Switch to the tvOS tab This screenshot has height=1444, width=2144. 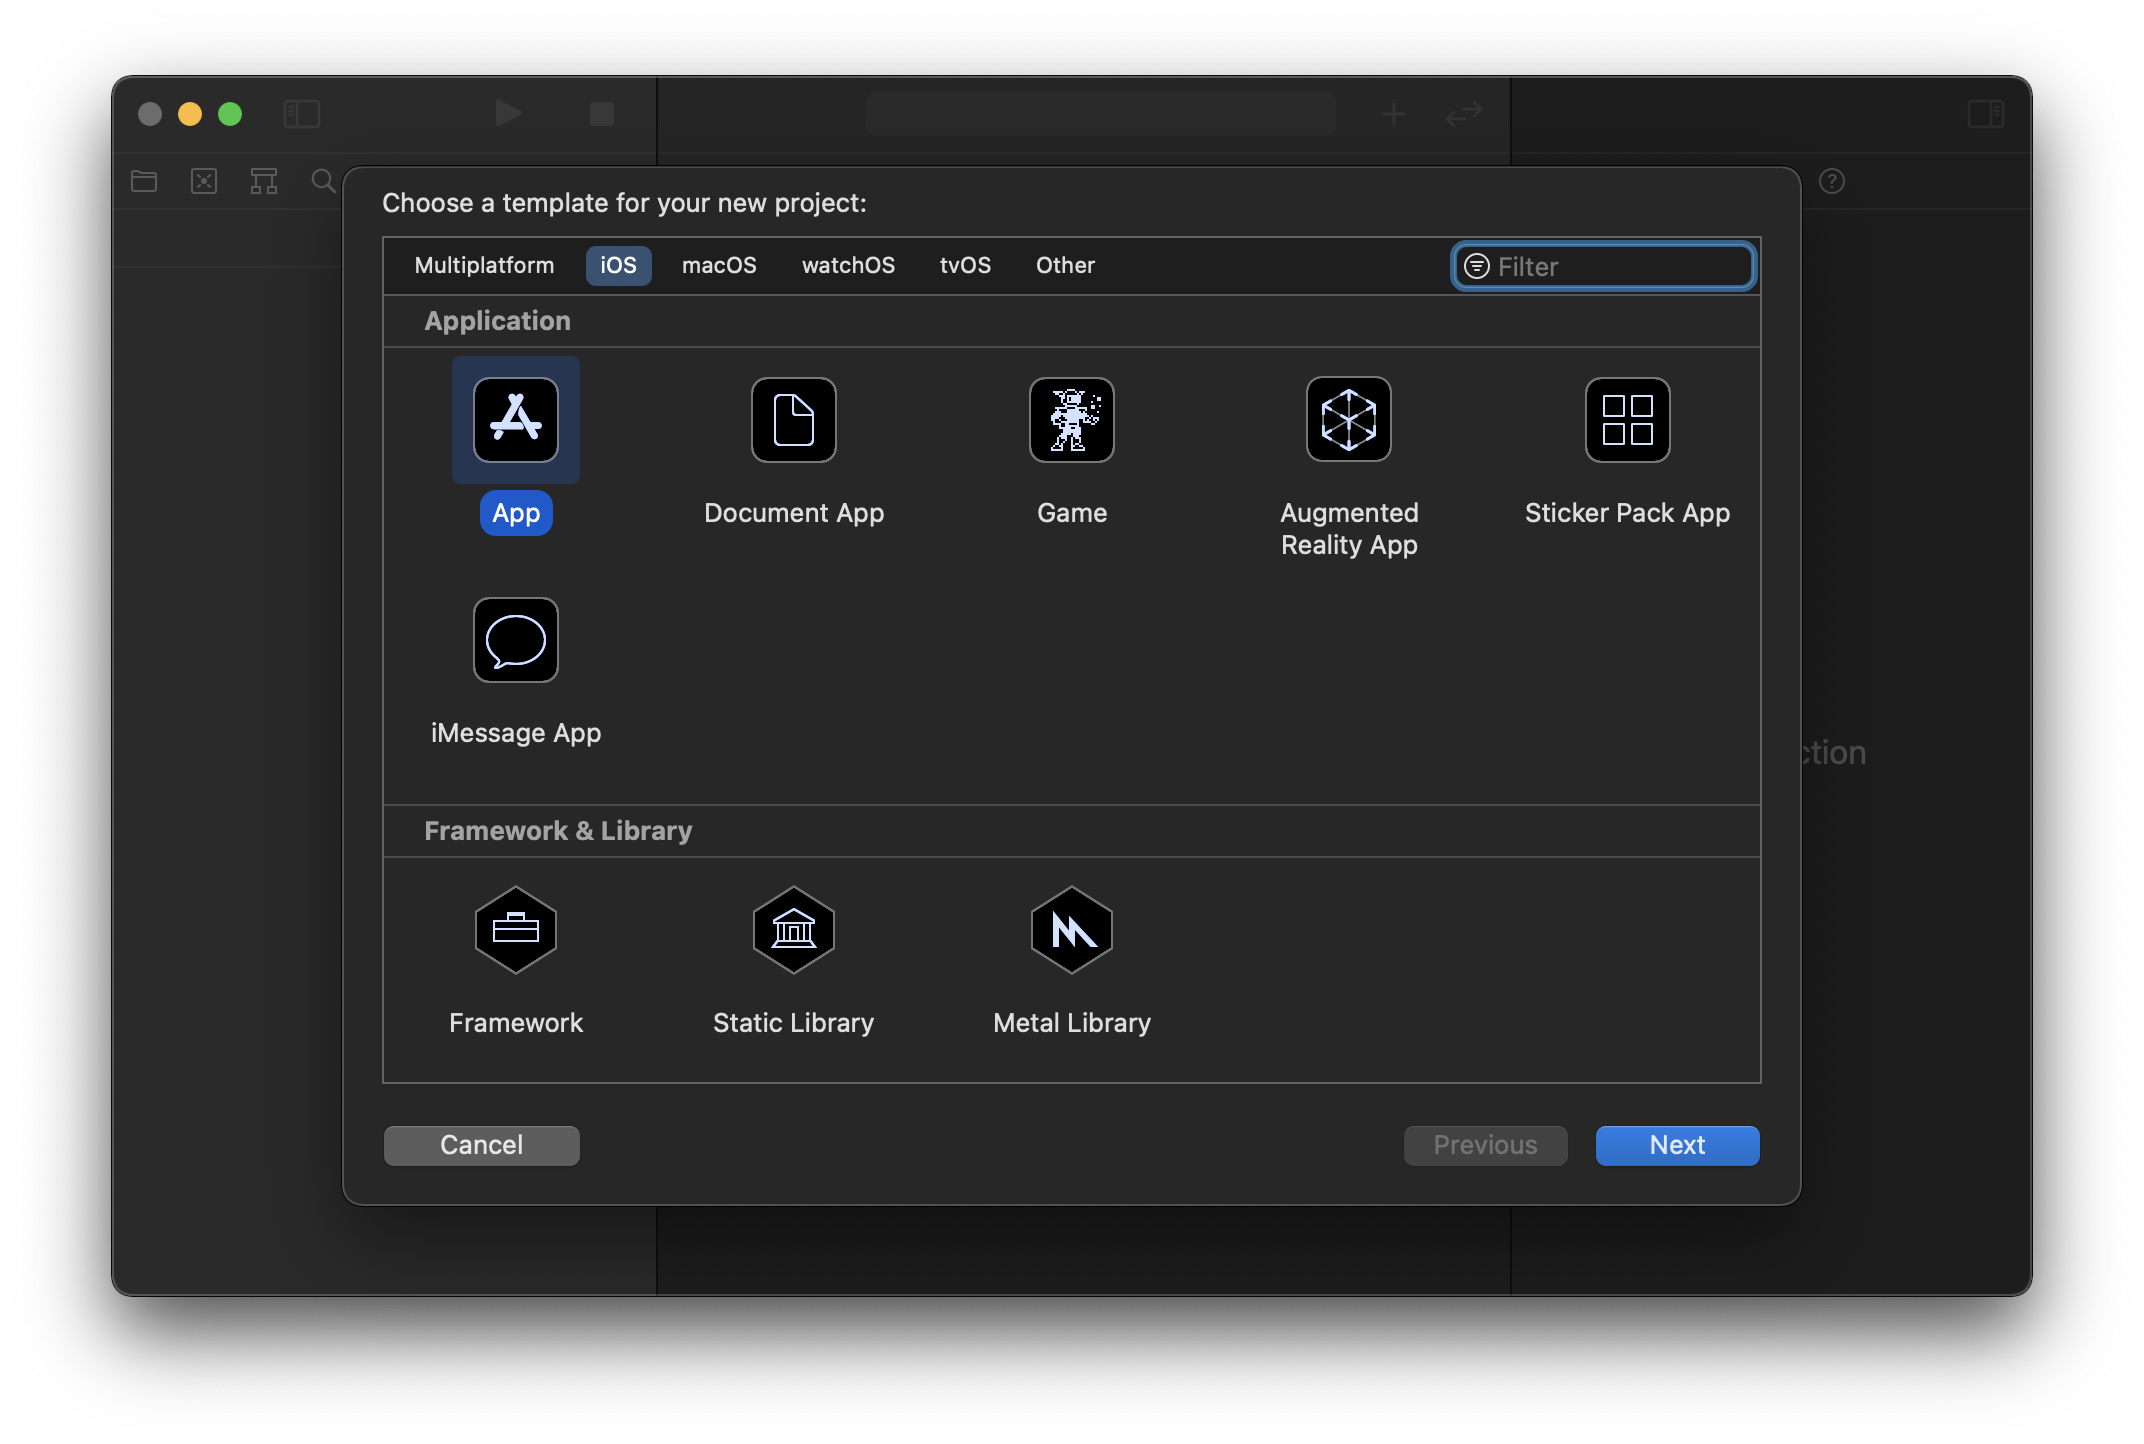pos(965,265)
